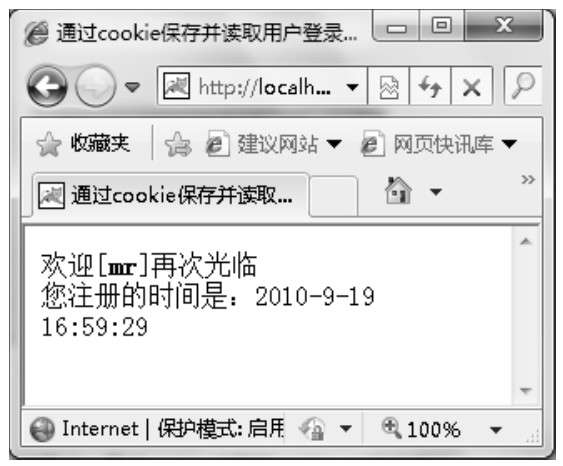Screen dimensions: 563x466
Task: Open the 建议网站 suggested sites link
Action: 274,144
